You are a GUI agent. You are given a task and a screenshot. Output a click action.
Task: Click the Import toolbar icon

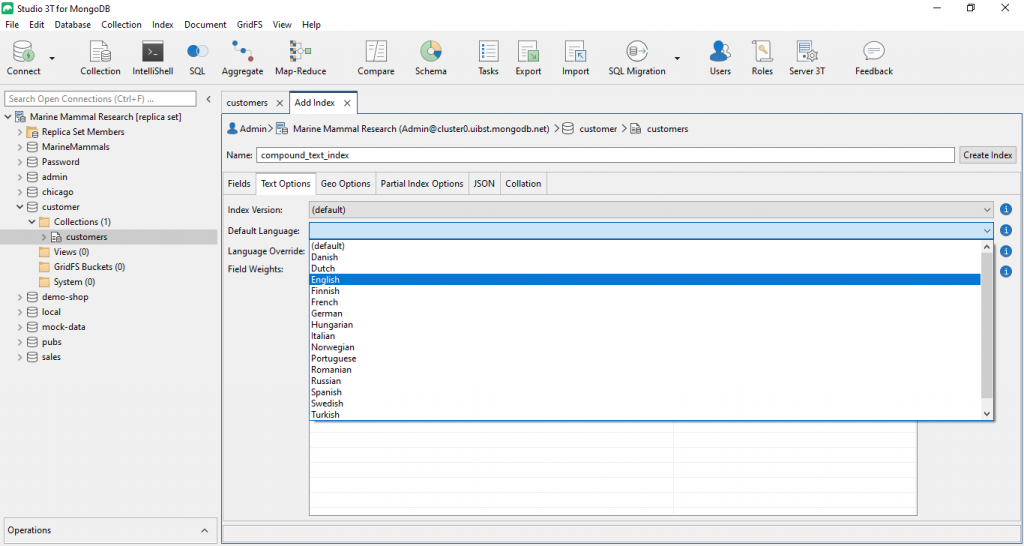575,58
